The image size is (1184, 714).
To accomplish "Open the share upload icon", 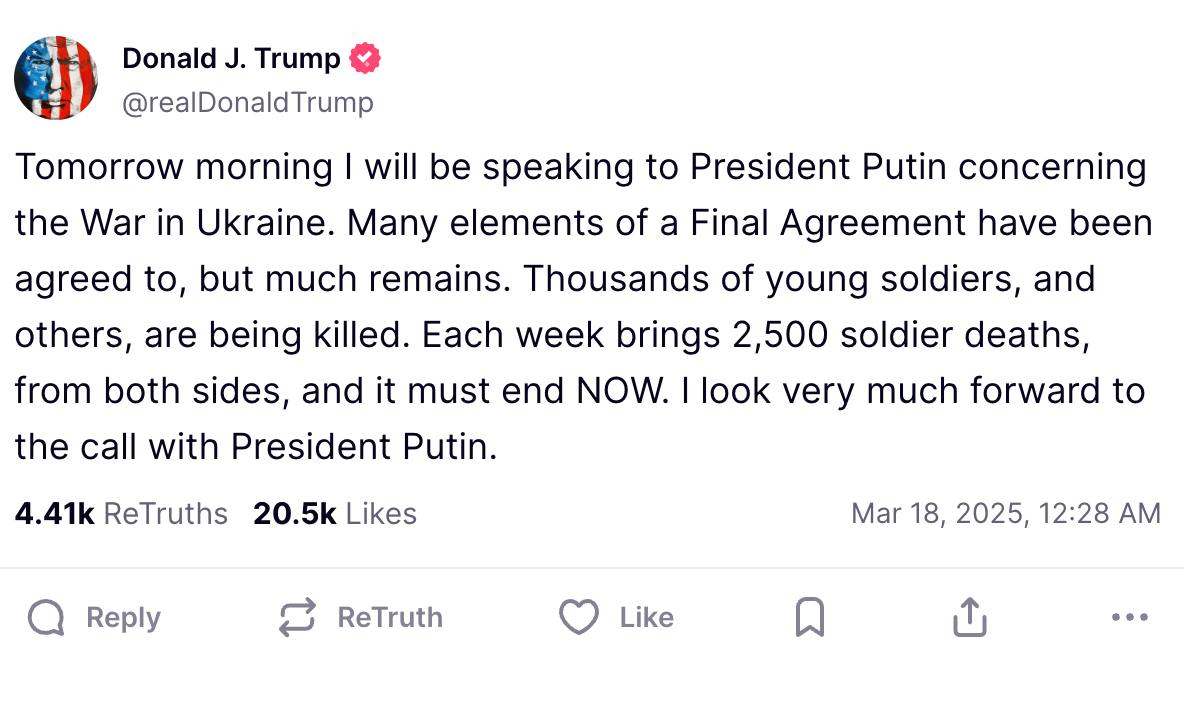I will [x=968, y=618].
